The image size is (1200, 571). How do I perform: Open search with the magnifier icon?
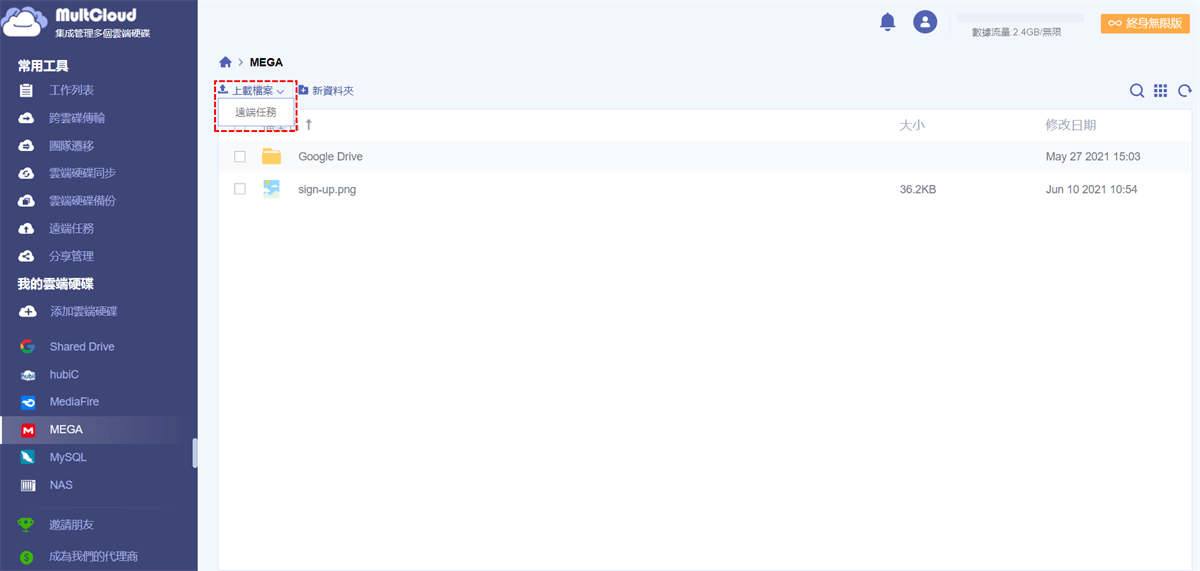tap(1137, 91)
